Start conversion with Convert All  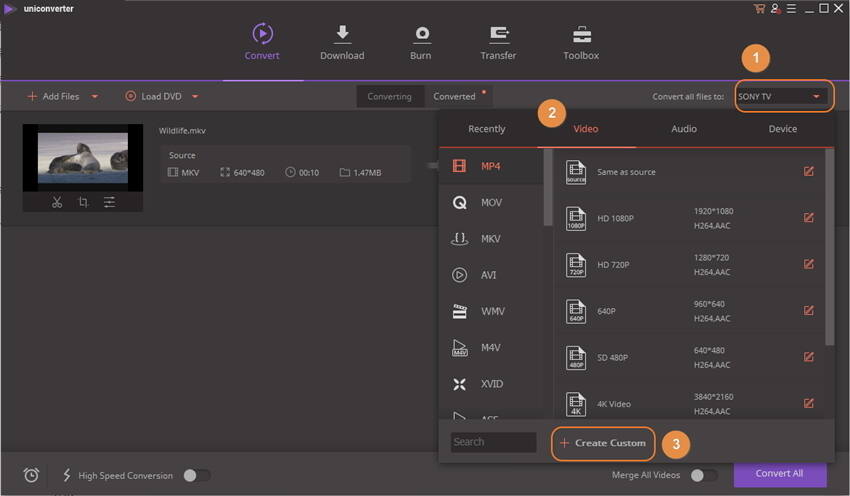pyautogui.click(x=780, y=474)
